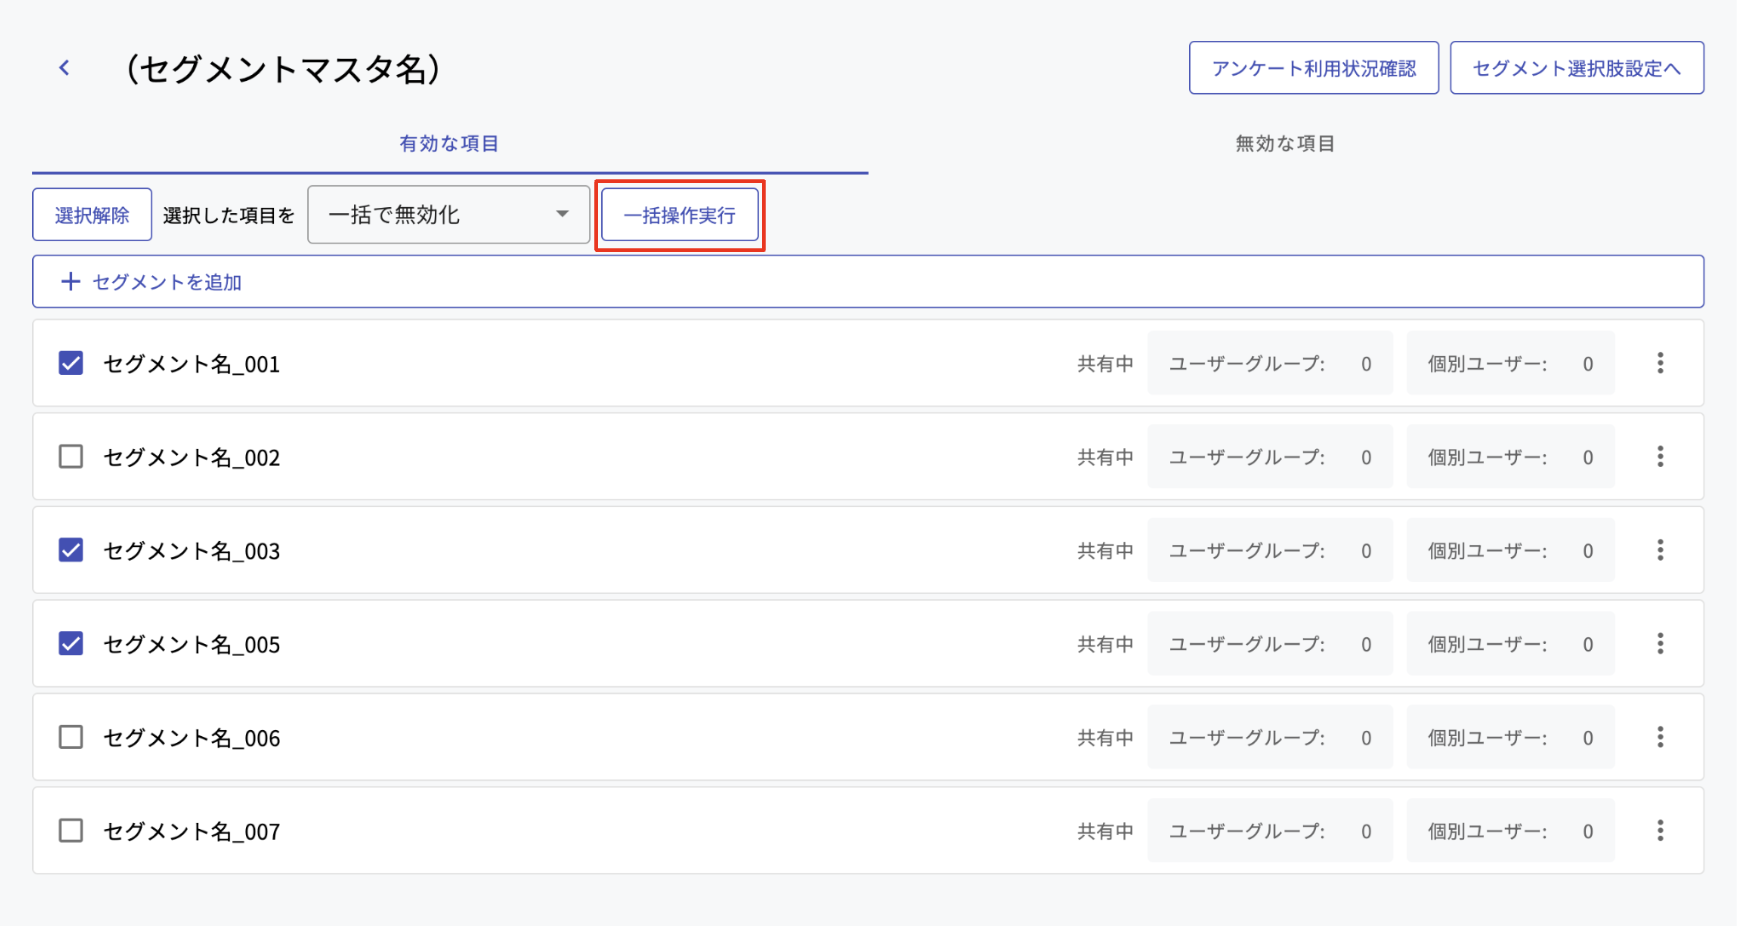Uncheck the checkbox for セグメント名_001
Viewport: 1738px width, 926px height.
point(71,363)
